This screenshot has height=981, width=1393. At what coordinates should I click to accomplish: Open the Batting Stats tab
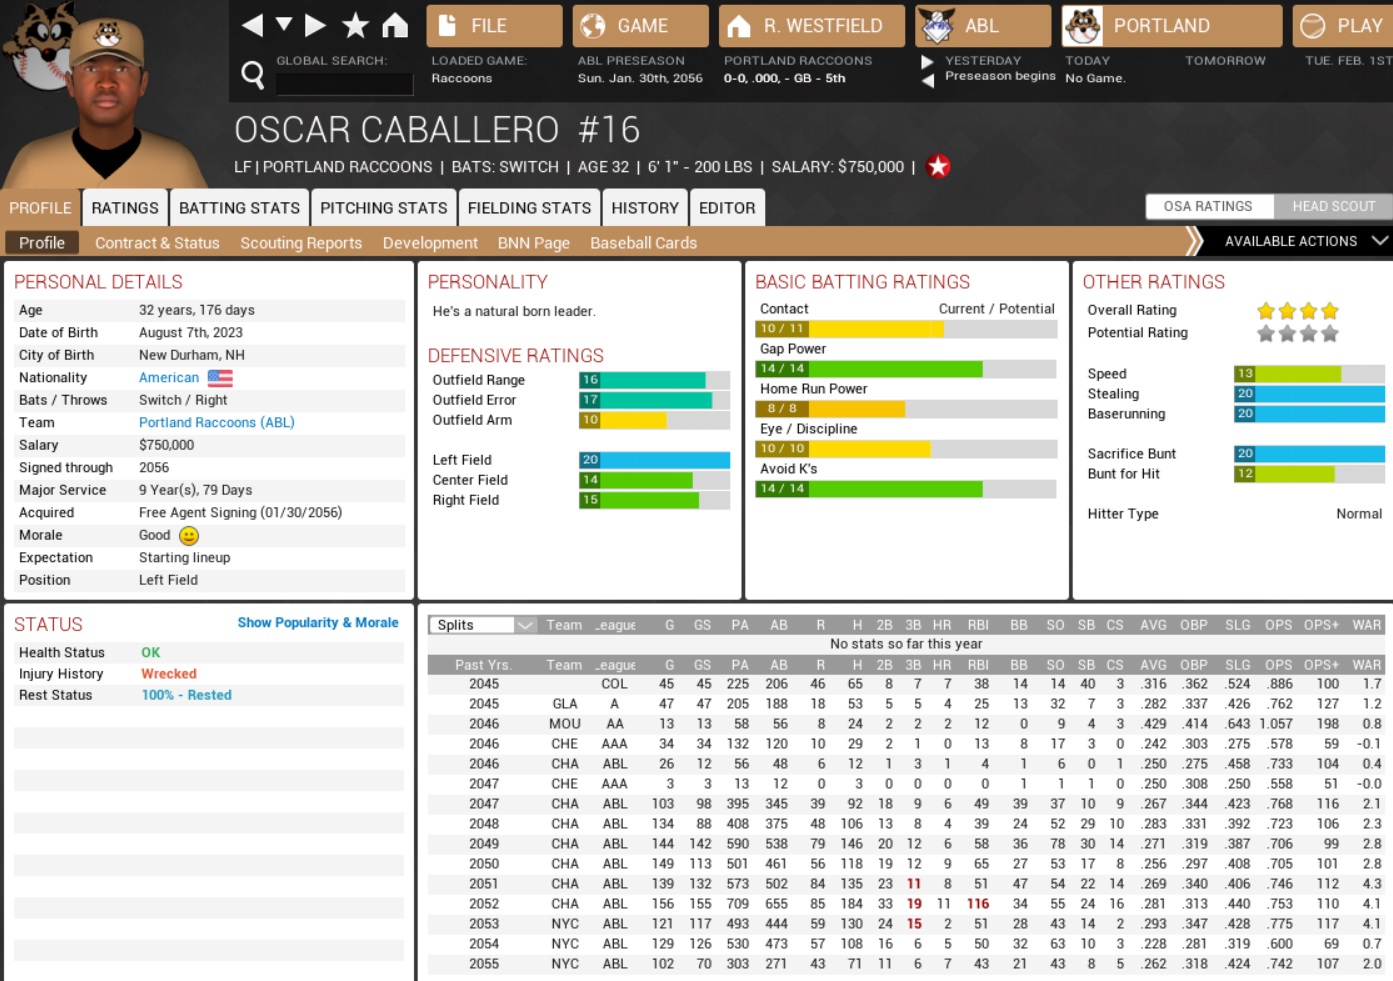click(239, 208)
